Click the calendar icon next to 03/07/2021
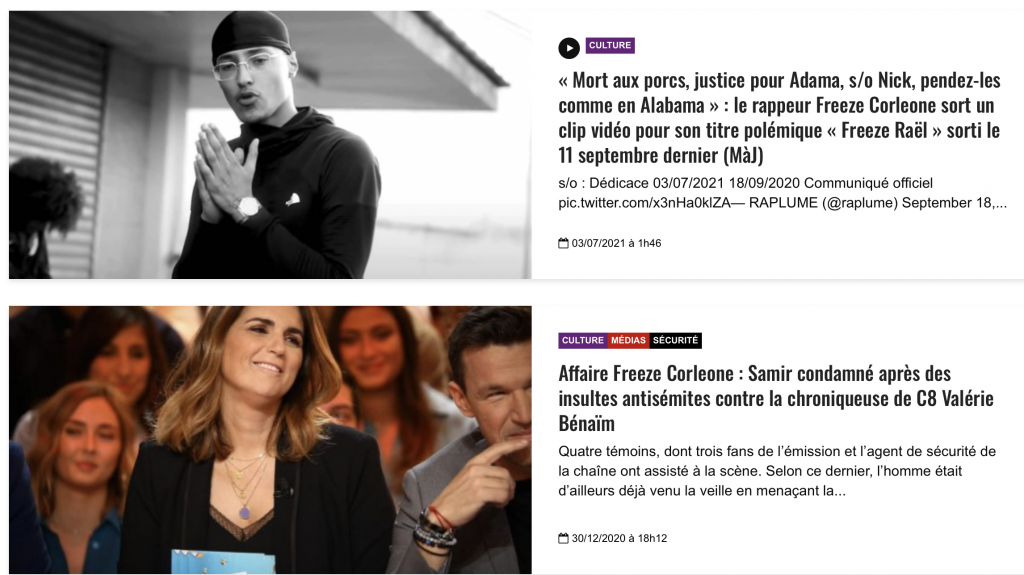The width and height of the screenshot is (1024, 575). [564, 243]
